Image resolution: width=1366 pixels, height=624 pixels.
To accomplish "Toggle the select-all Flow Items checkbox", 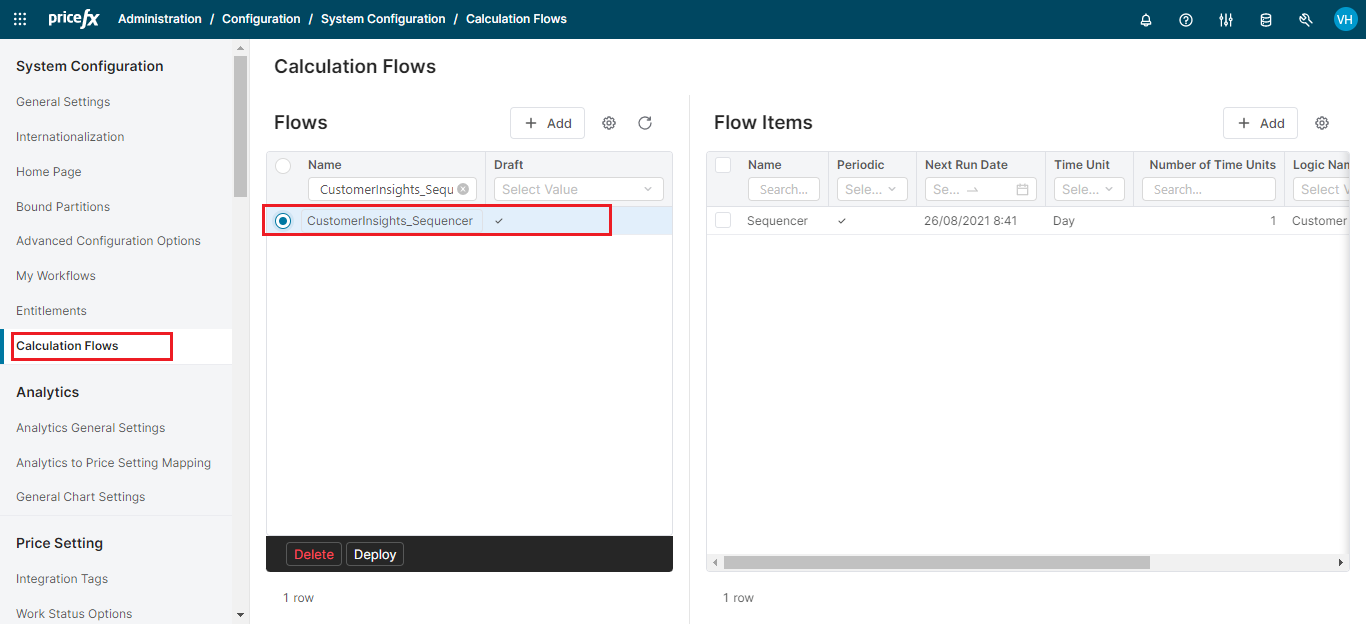I will (x=723, y=165).
